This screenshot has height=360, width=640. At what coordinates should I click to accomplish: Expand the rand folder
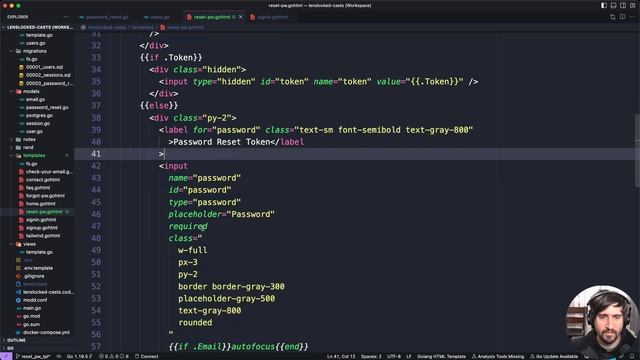coord(28,147)
